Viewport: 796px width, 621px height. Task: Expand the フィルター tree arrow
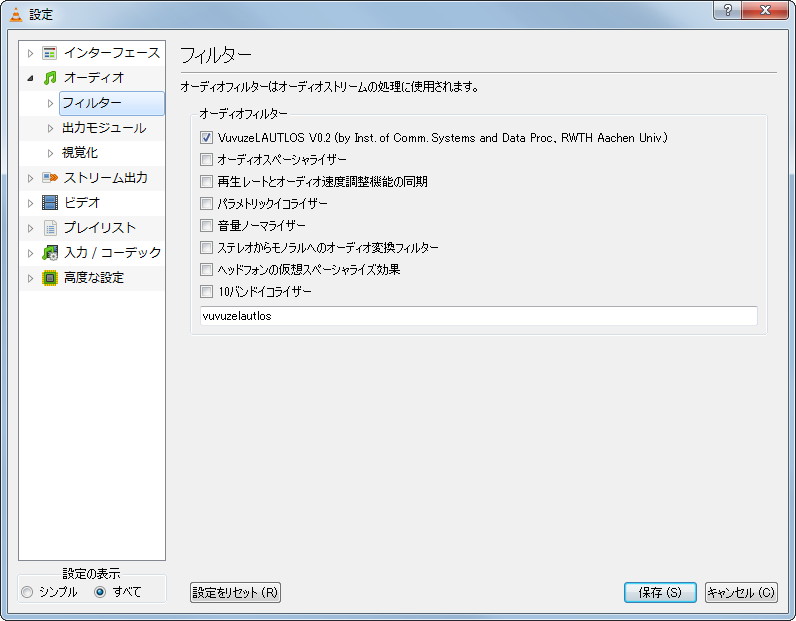coord(50,103)
